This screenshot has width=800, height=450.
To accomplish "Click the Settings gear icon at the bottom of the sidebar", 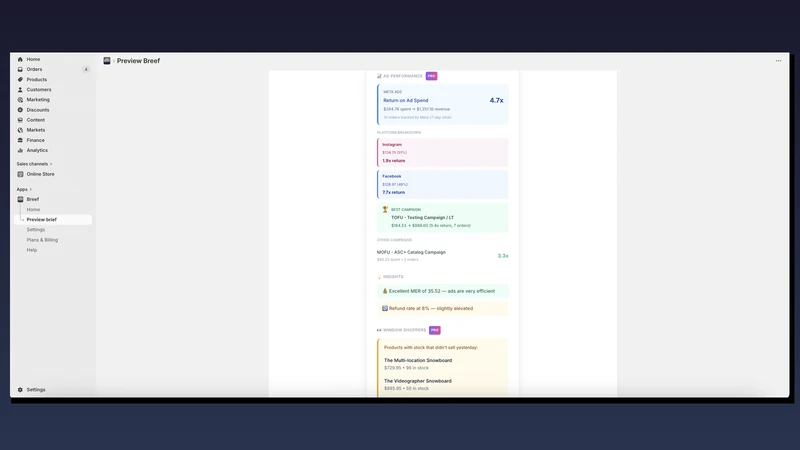I will tap(20, 390).
